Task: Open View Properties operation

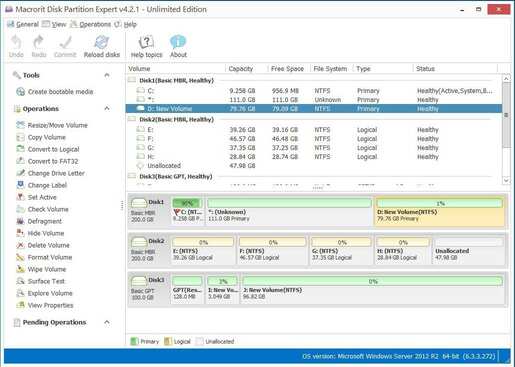Action: coord(45,305)
